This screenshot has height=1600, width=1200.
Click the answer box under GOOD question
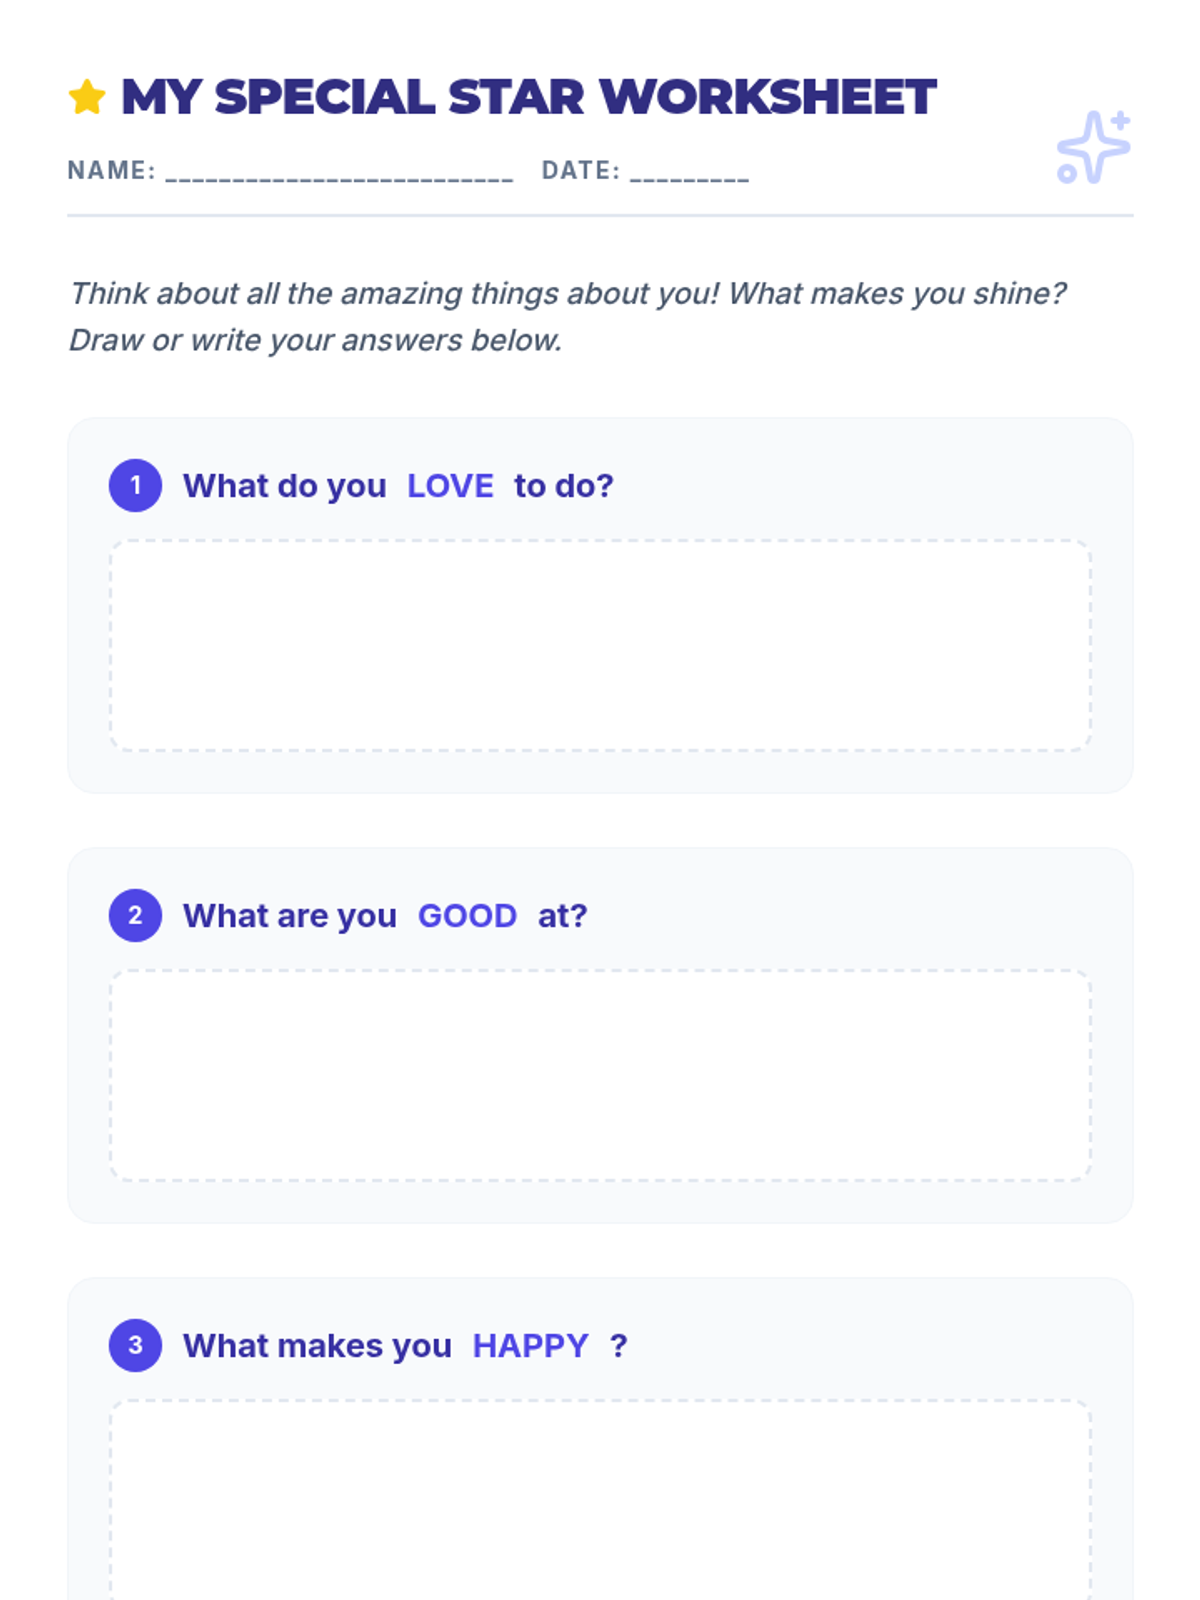[600, 1075]
